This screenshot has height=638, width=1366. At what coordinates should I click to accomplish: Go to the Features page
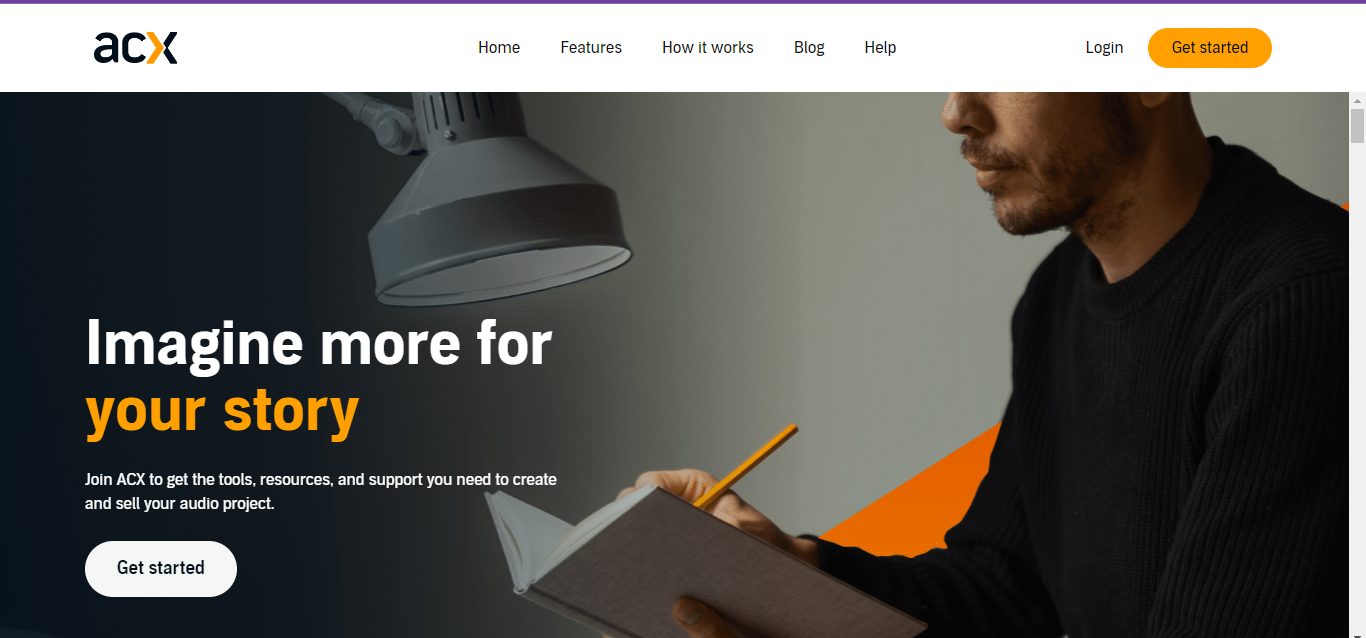pyautogui.click(x=591, y=47)
